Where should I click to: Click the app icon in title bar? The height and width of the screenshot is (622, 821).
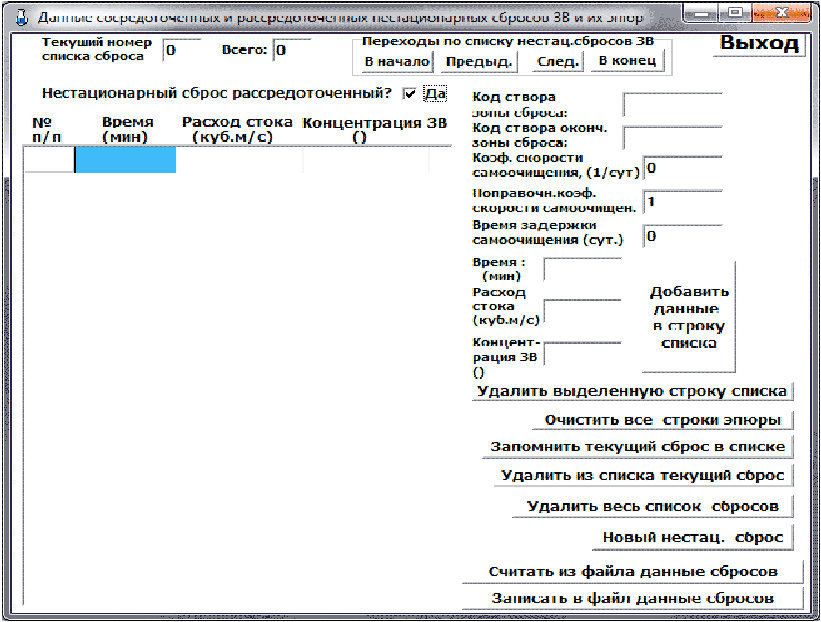(21, 17)
